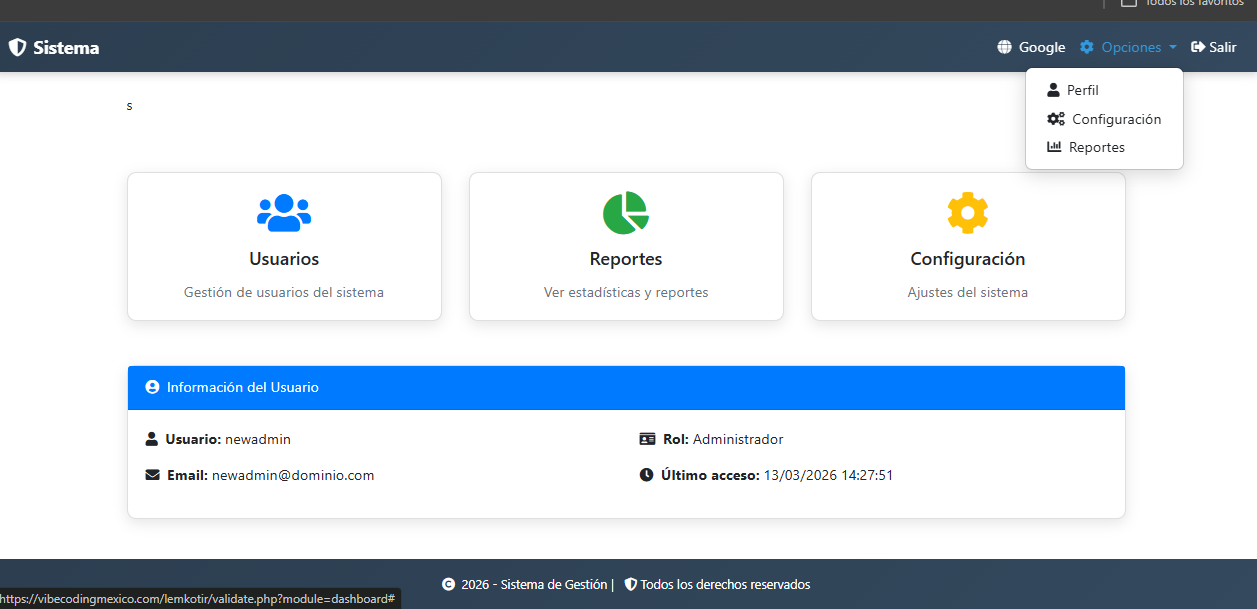The height and width of the screenshot is (609, 1257).
Task: Click the person icon beside Perfil
Action: click(x=1053, y=90)
